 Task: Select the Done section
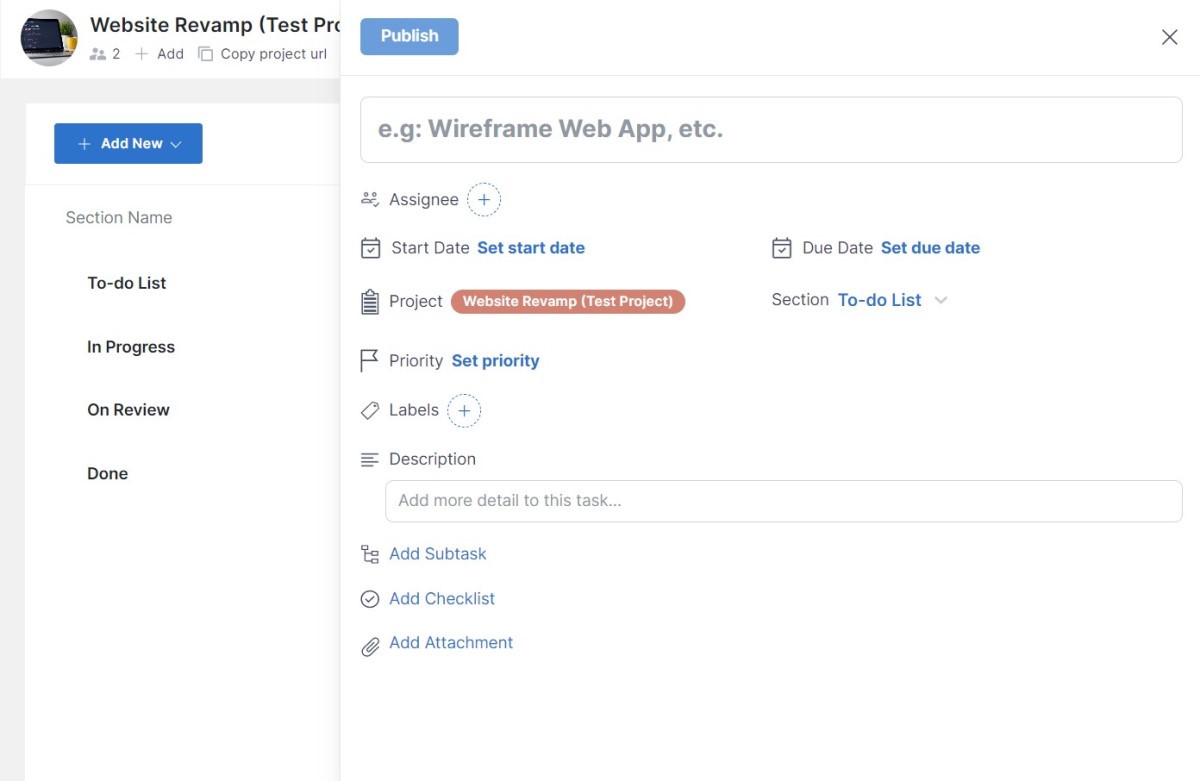point(108,474)
